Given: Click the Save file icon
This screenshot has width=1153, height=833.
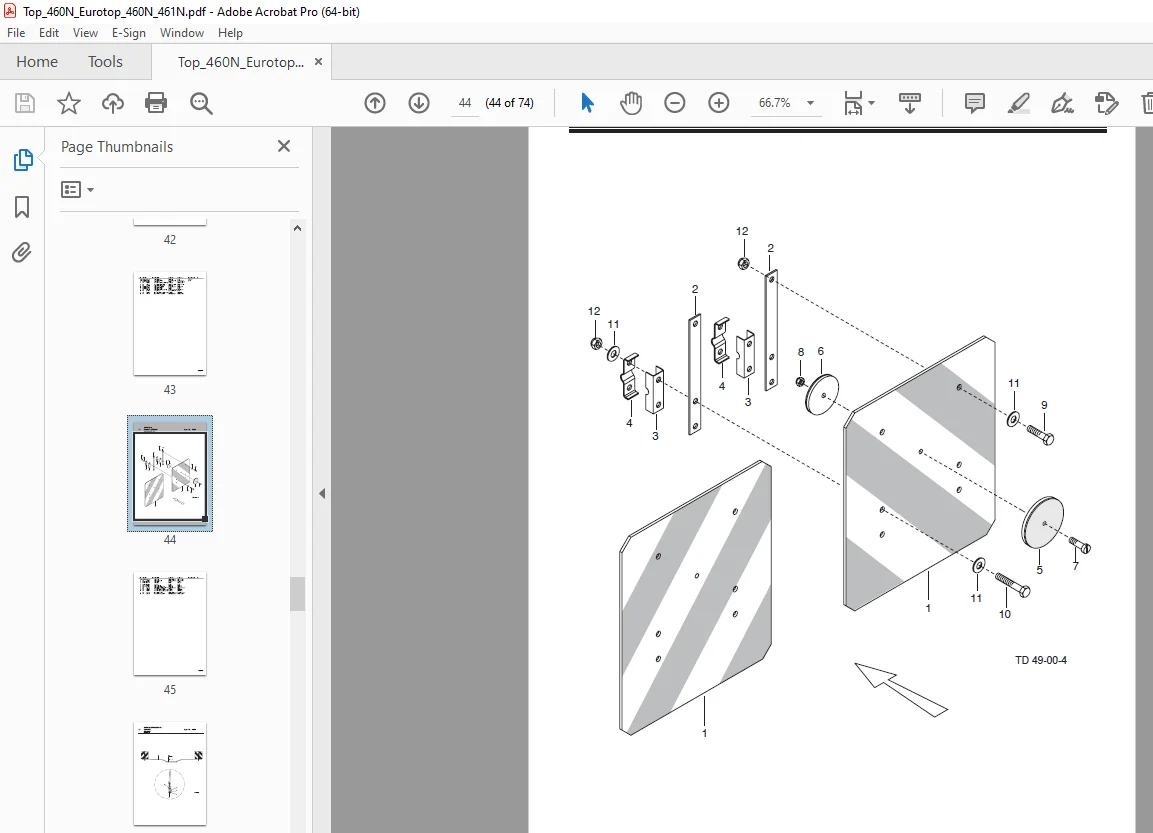Looking at the screenshot, I should 25,103.
